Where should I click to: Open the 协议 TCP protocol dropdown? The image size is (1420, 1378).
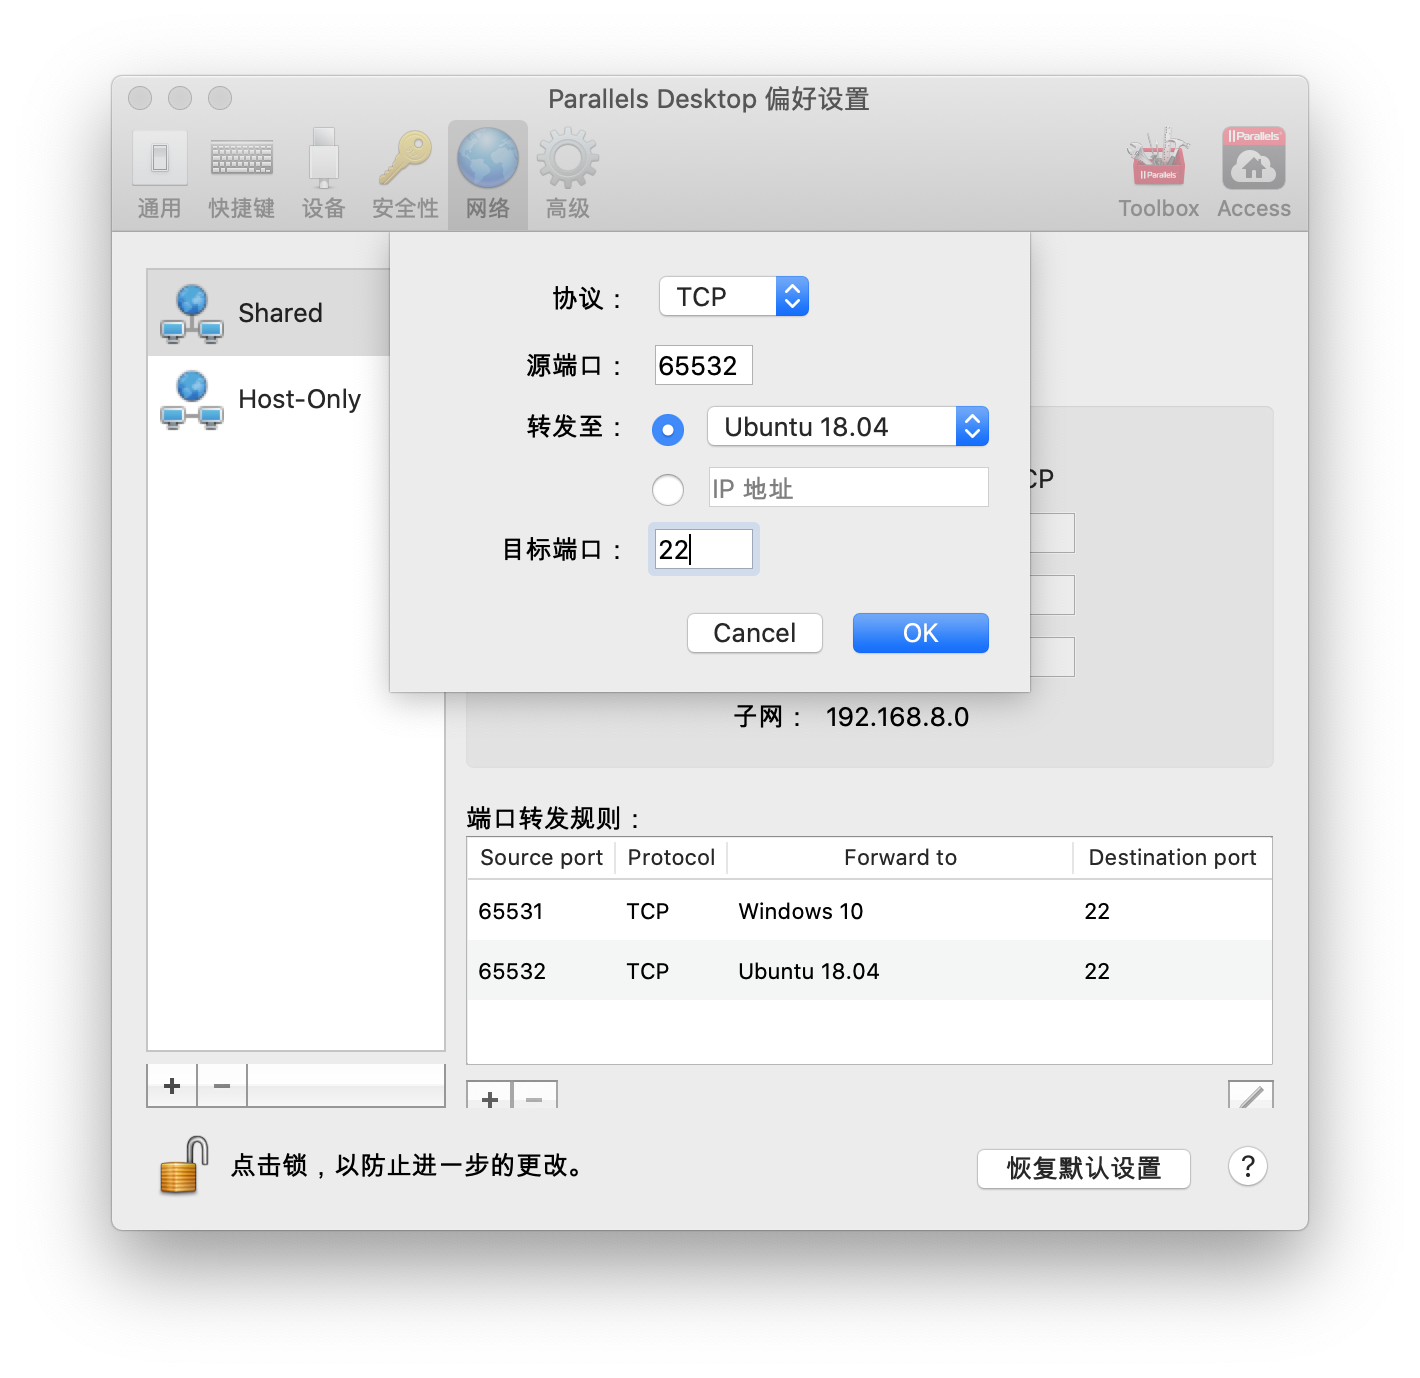[734, 296]
